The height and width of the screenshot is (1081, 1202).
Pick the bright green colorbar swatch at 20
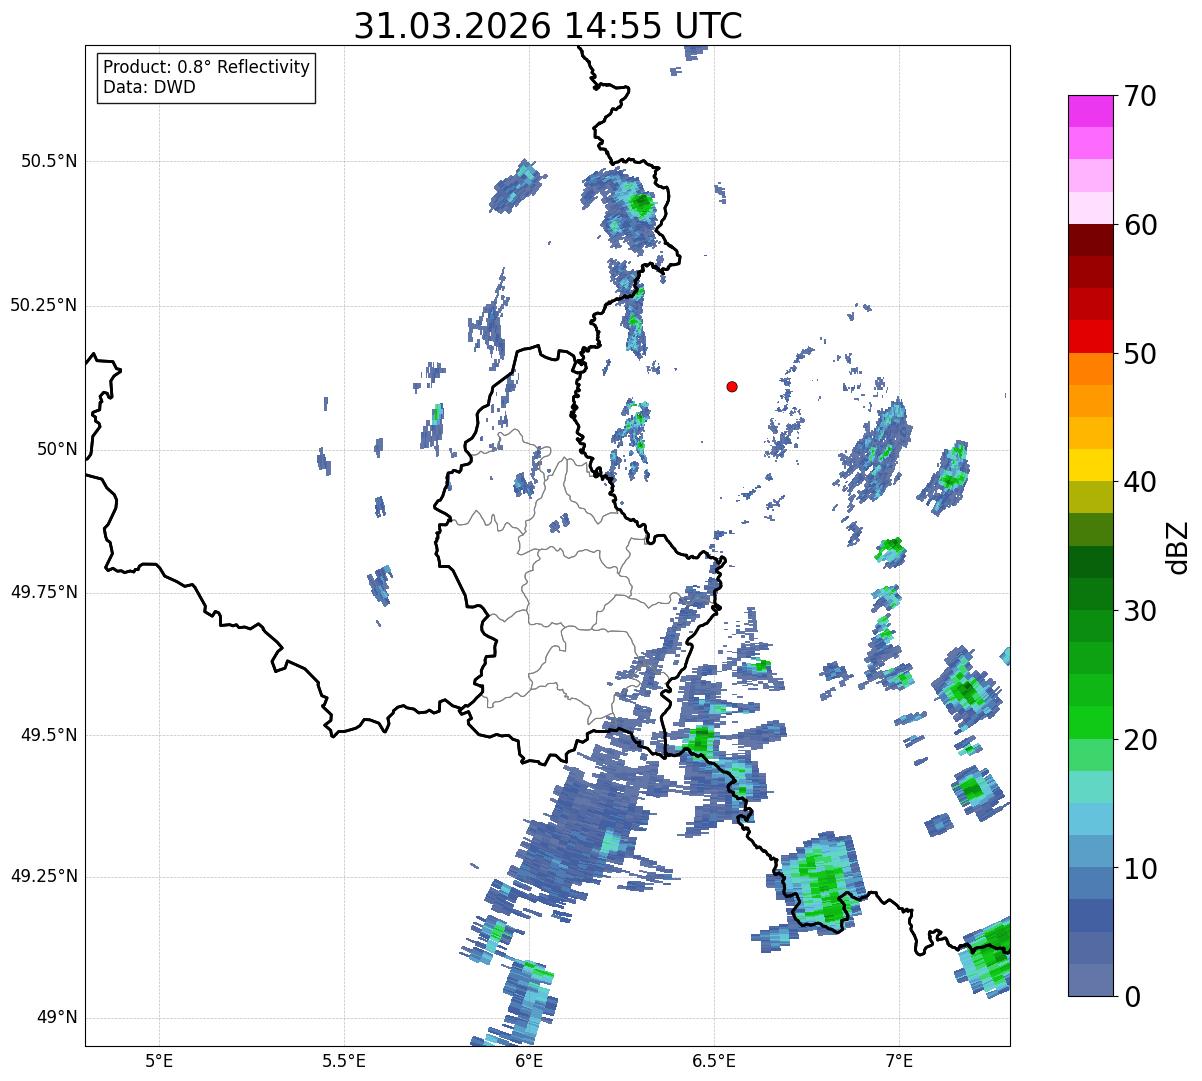coord(1090,723)
